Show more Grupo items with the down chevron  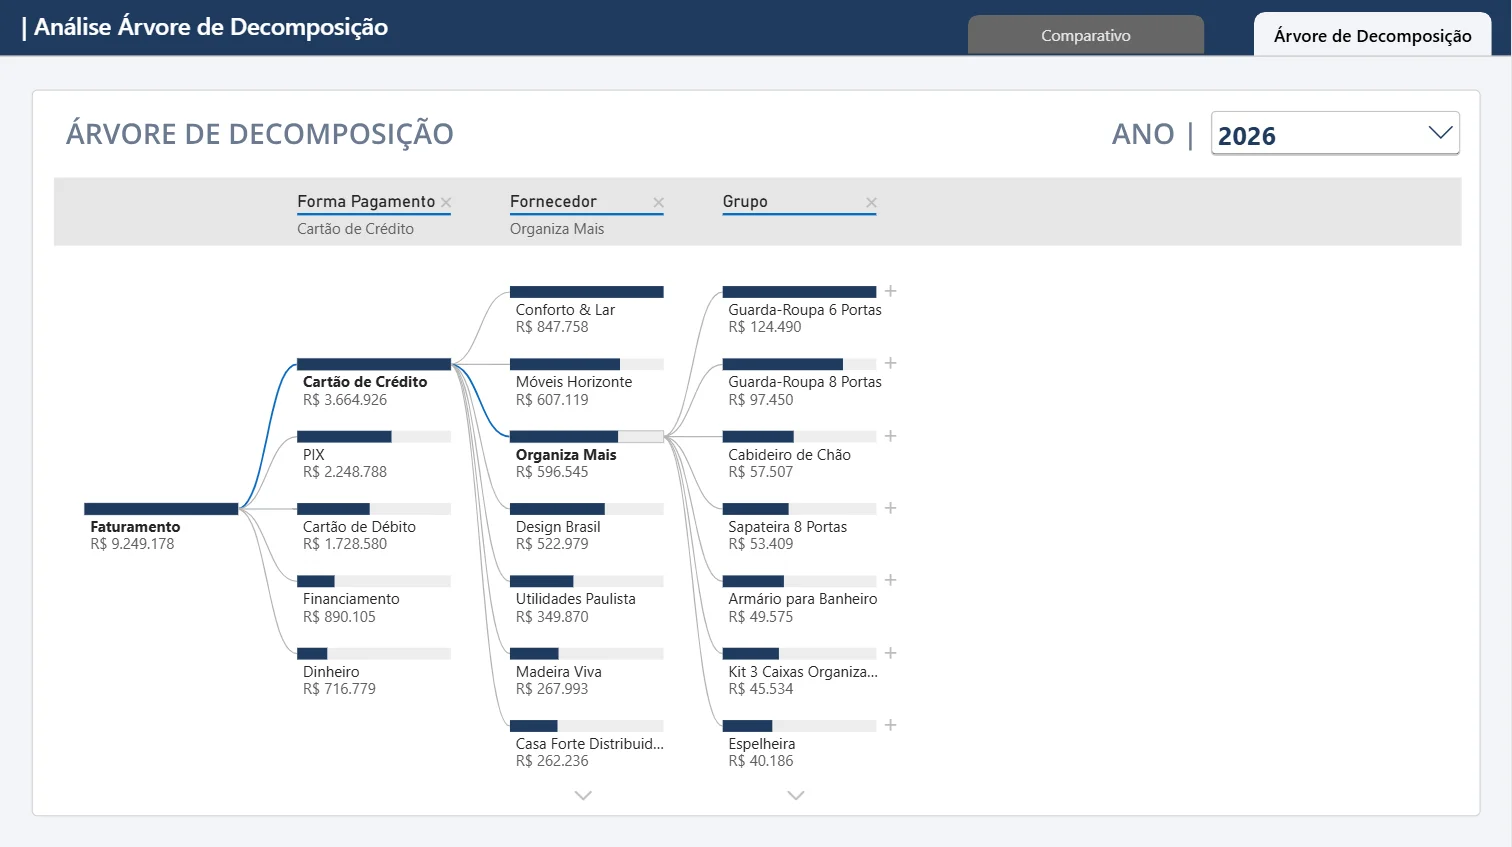click(x=796, y=796)
